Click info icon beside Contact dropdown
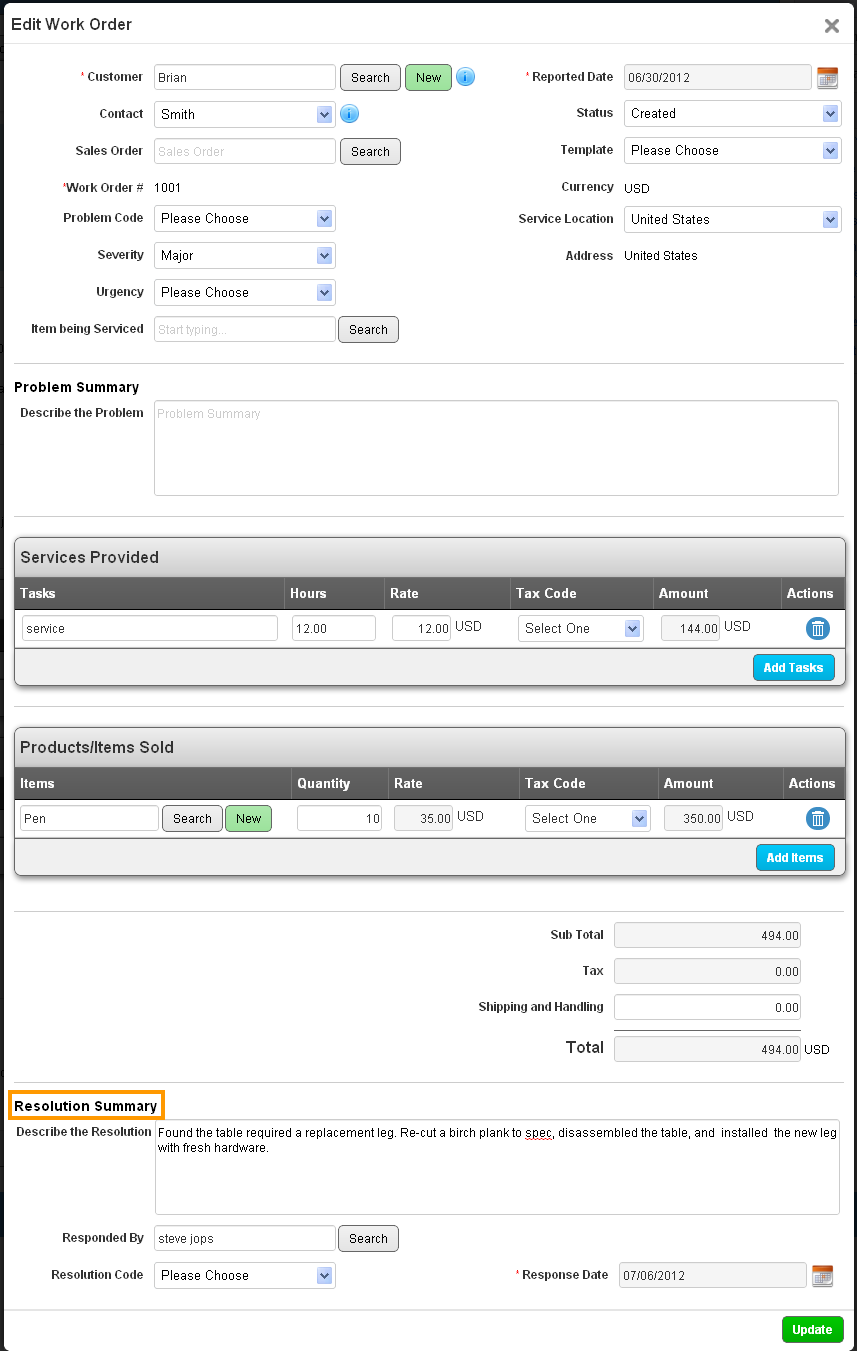This screenshot has height=1351, width=857. click(349, 114)
